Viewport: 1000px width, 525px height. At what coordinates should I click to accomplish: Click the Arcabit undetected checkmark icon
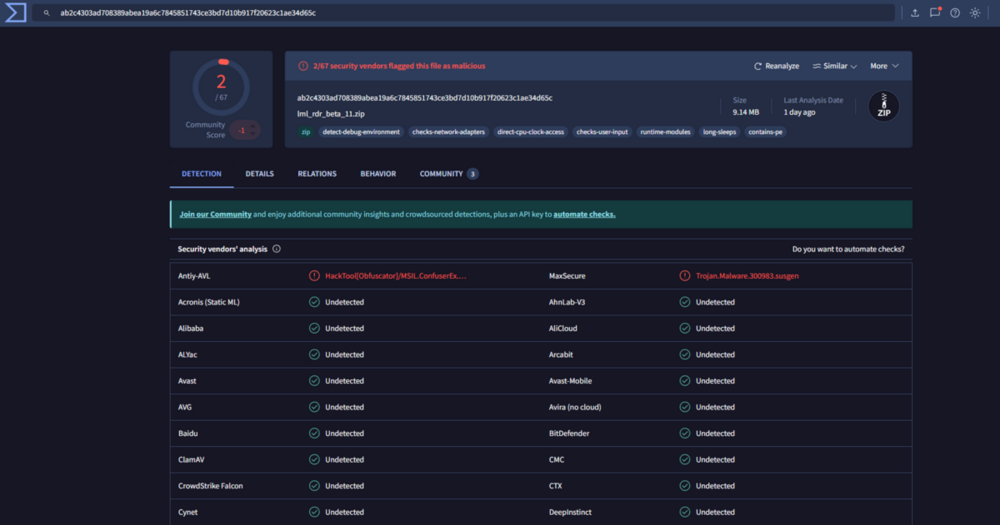click(x=684, y=354)
